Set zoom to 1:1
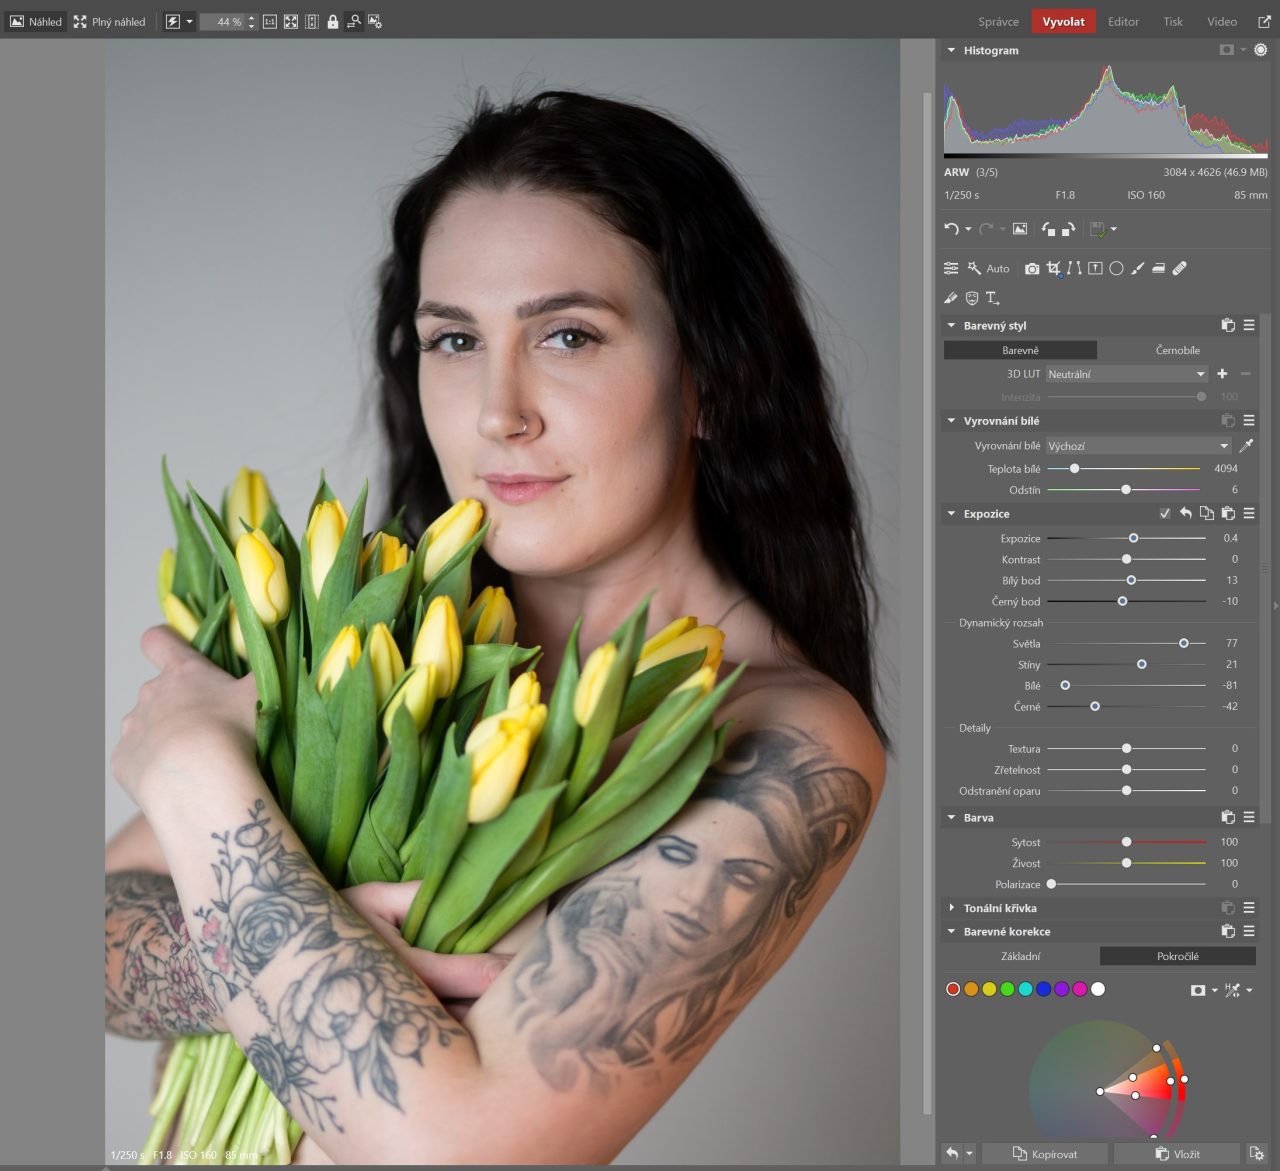 270,21
